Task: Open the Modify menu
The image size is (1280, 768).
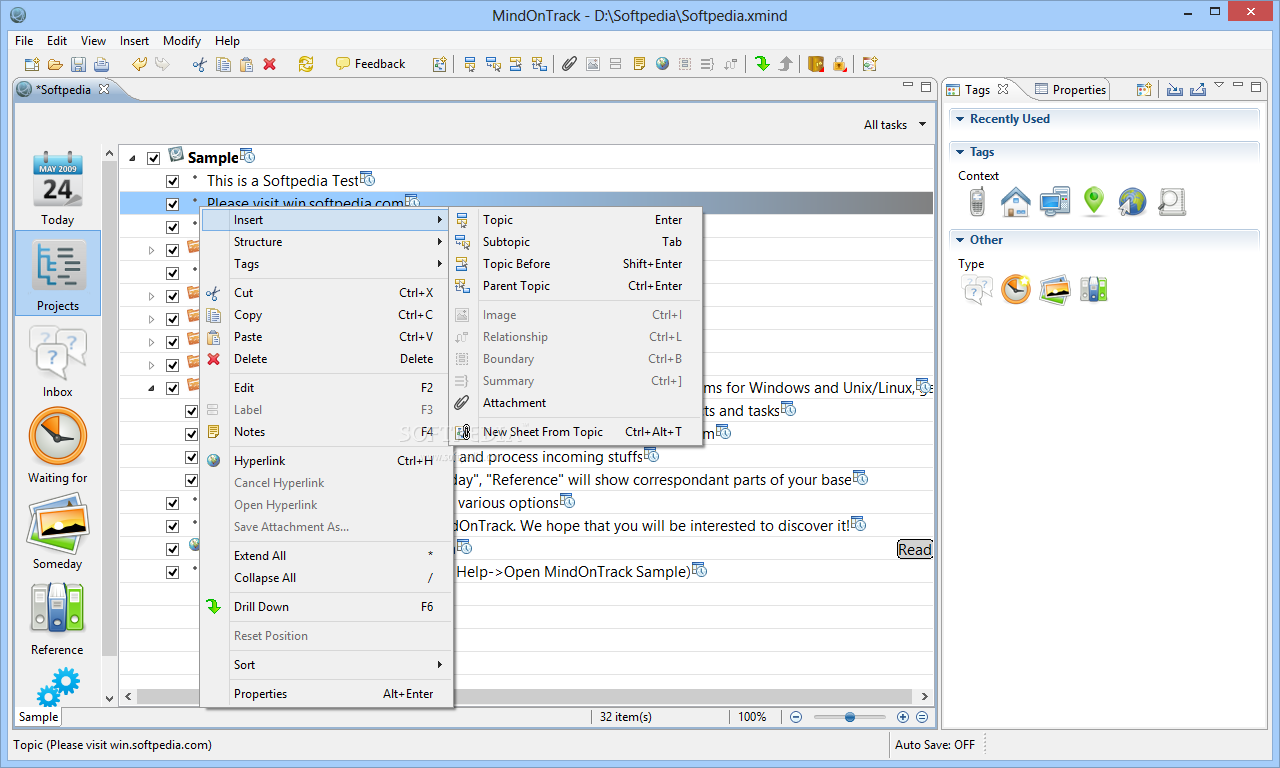Action: point(182,41)
